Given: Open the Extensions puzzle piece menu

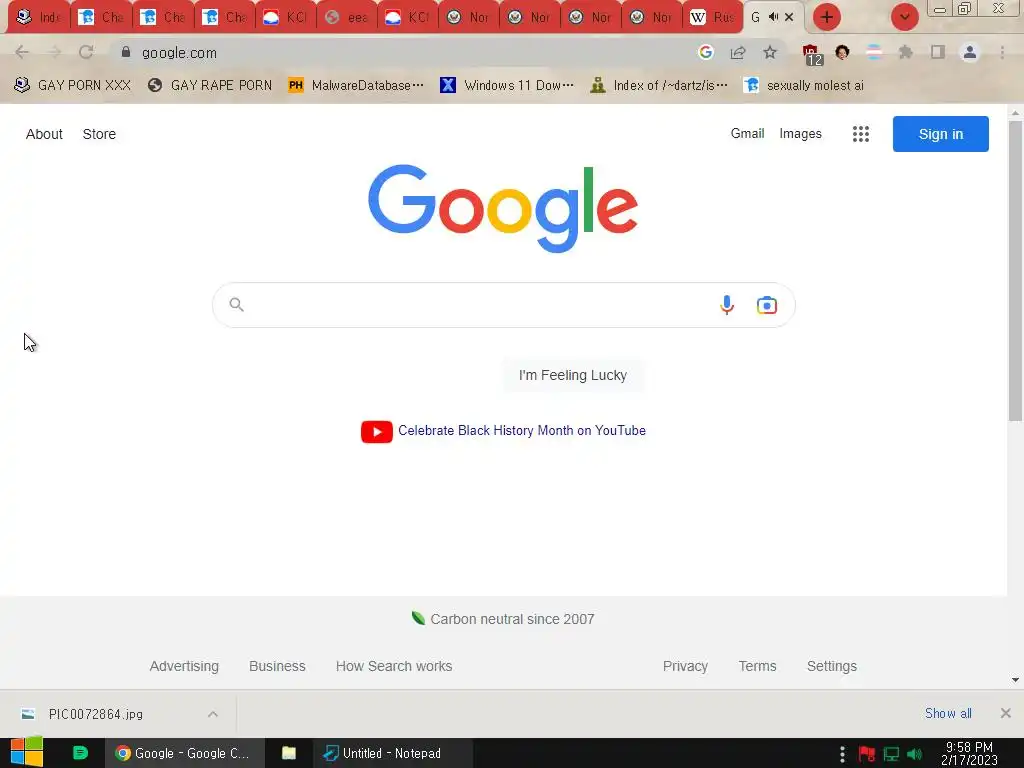Looking at the screenshot, I should coord(906,52).
